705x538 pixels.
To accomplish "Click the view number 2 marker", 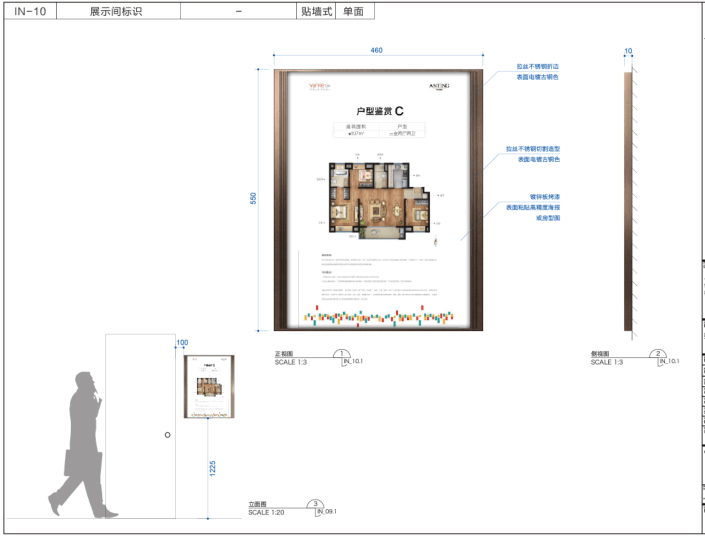I will [658, 353].
